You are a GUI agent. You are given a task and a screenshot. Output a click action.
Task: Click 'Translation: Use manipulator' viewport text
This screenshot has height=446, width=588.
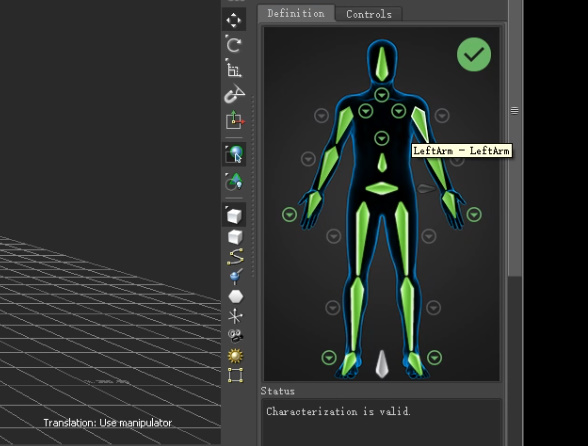(108, 423)
